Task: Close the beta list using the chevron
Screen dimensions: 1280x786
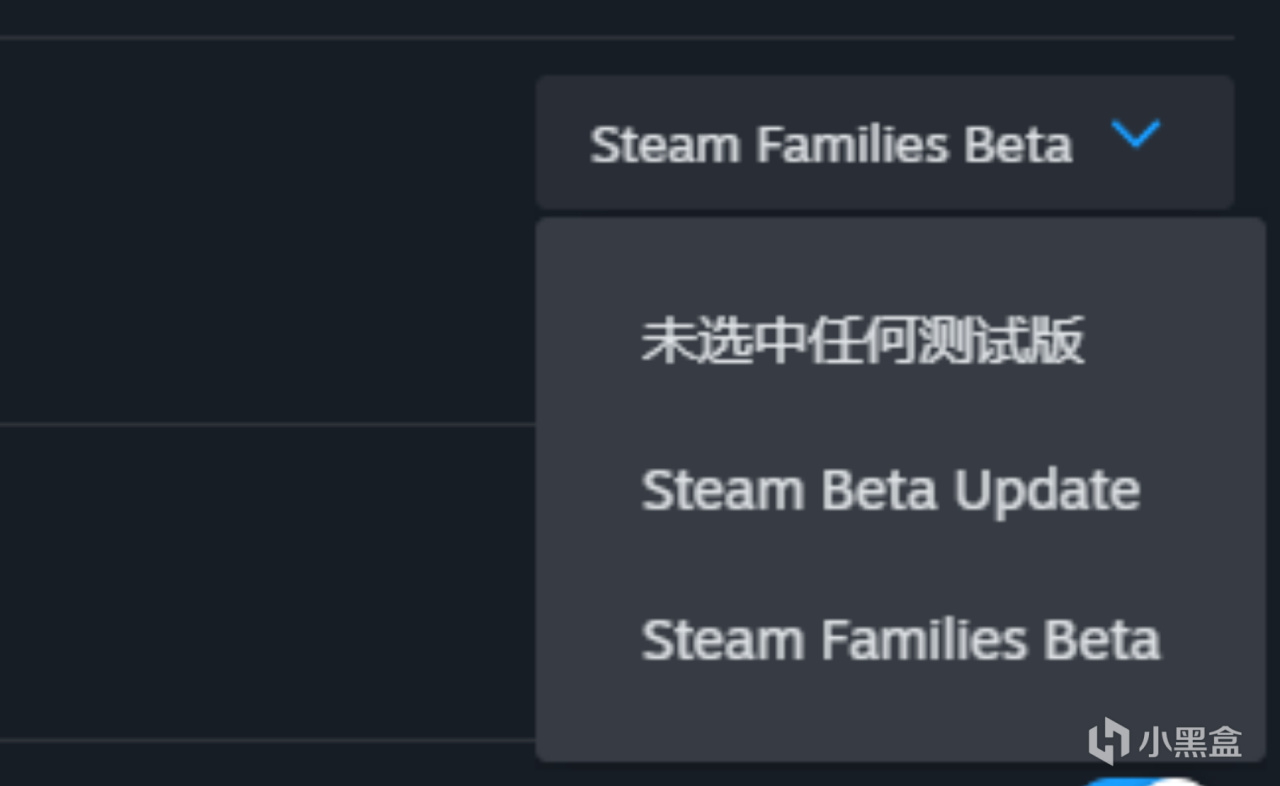Action: coord(1136,134)
